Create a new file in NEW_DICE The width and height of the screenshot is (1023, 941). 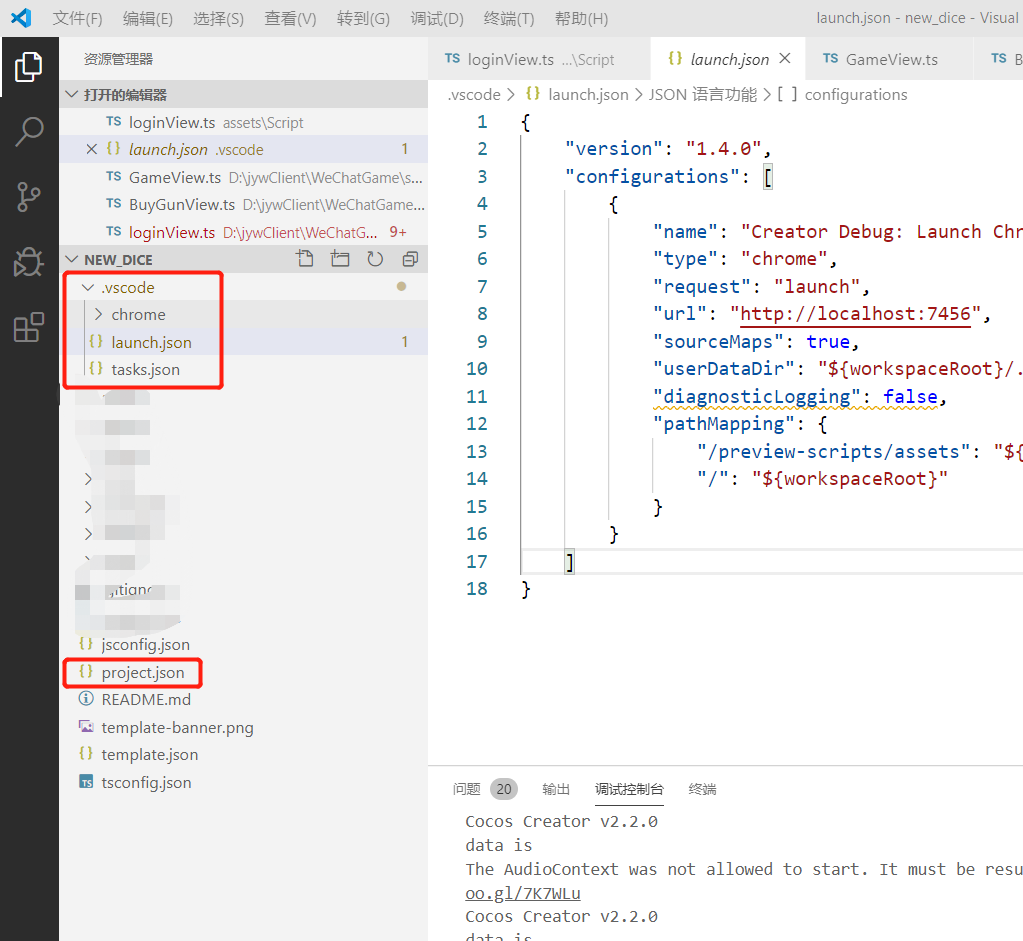(304, 258)
